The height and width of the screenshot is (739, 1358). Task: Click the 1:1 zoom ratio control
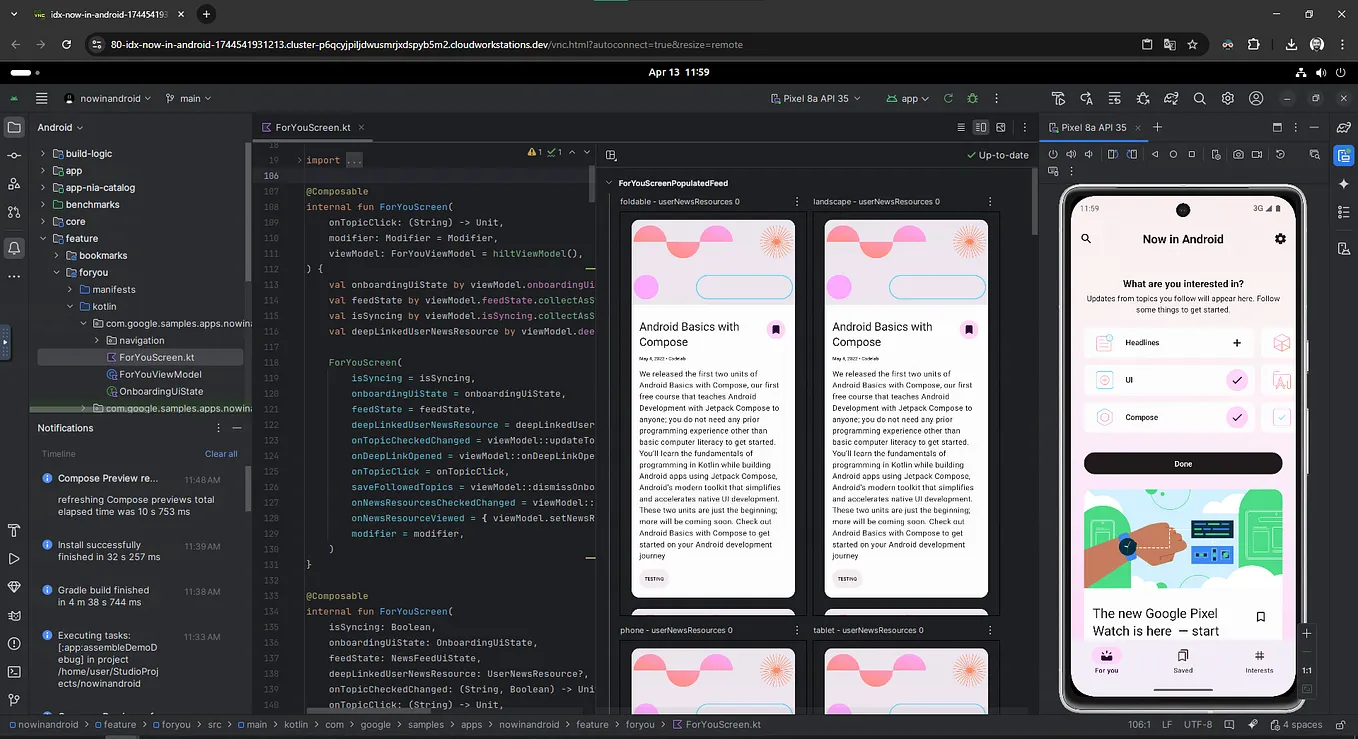tap(1306, 670)
